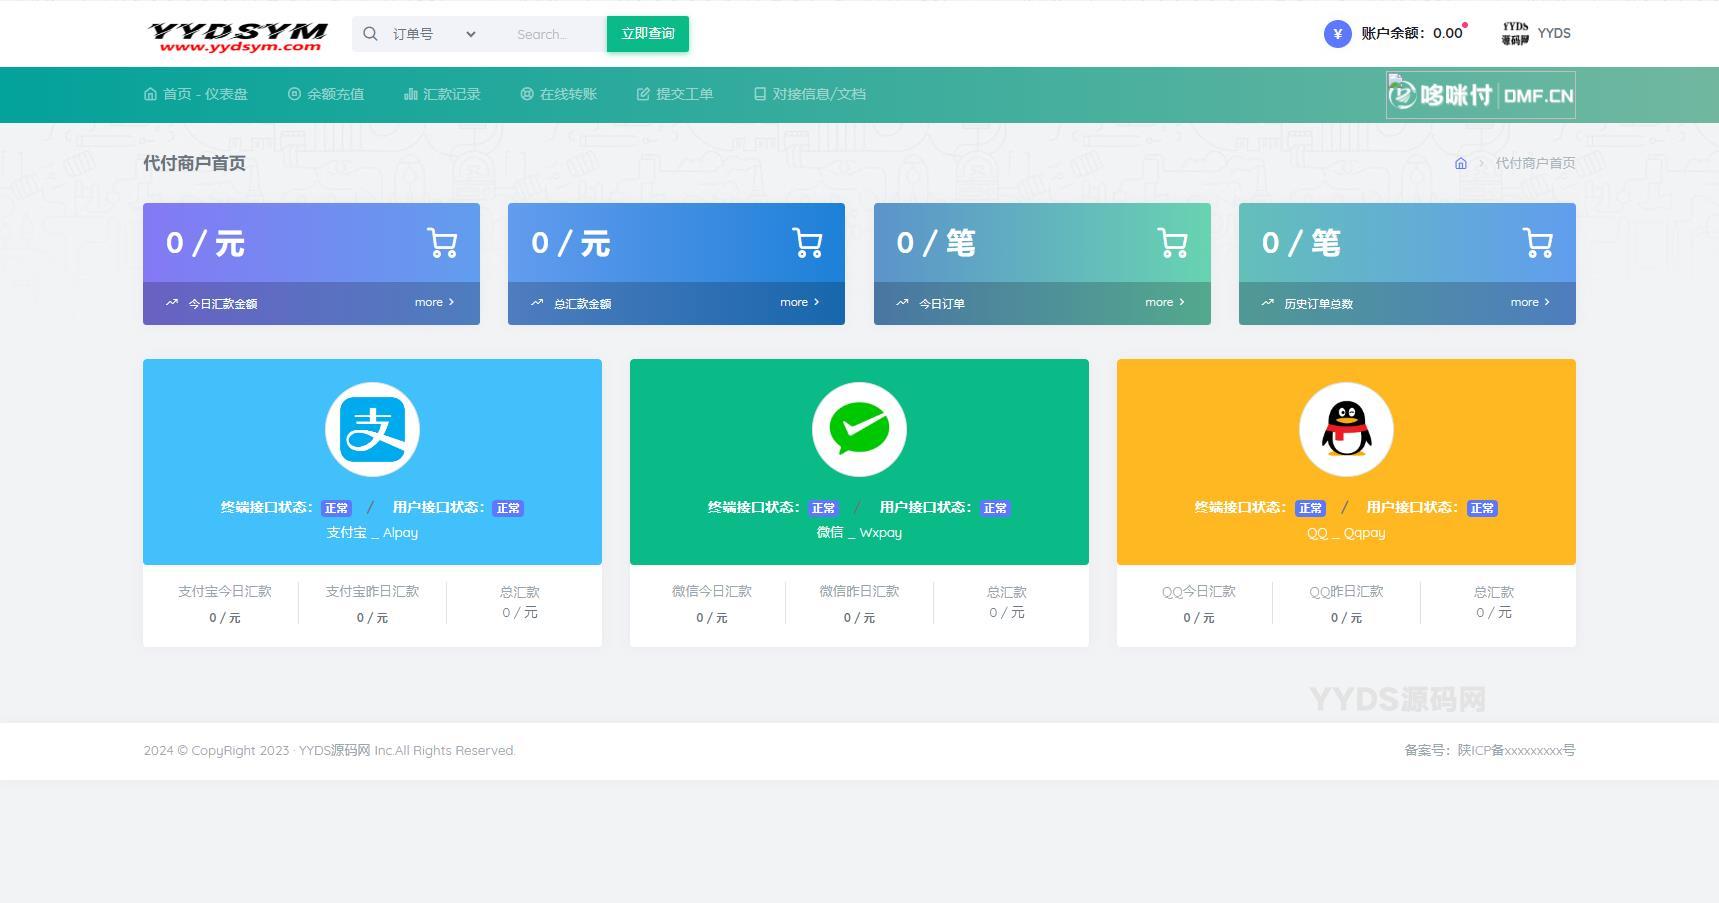Click the cart icon on 历史订单总数 card
Screen dimensions: 1719x903
(1537, 243)
